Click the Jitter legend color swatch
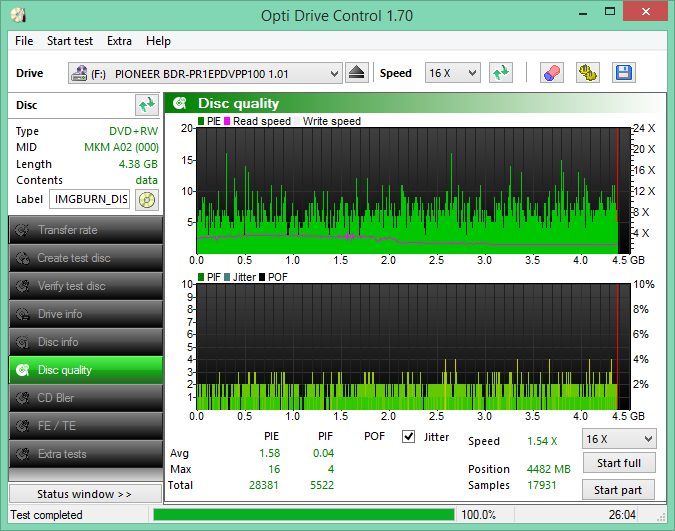Viewport: 675px width, 531px height. (227, 277)
